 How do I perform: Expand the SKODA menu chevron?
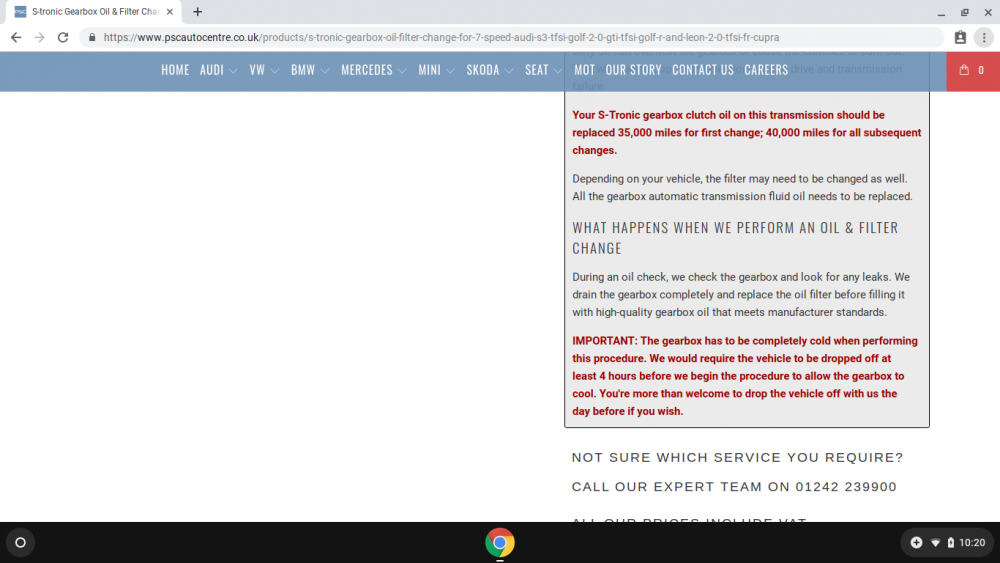point(508,71)
